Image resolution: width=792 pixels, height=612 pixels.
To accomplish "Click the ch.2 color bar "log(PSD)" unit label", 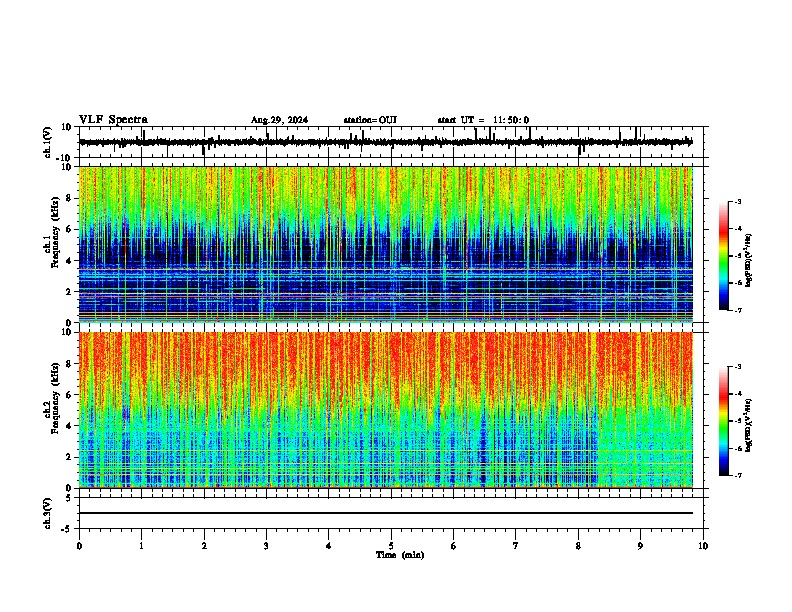I will tap(748, 426).
